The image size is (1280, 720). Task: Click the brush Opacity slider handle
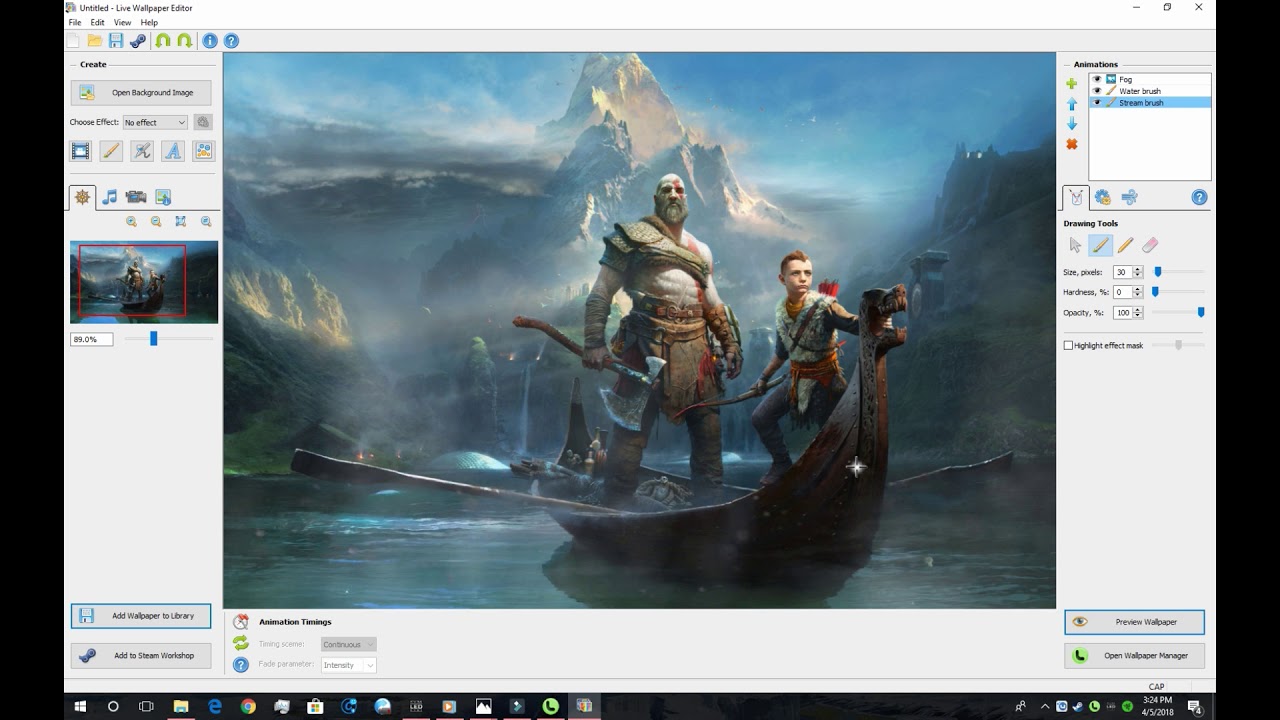1201,313
